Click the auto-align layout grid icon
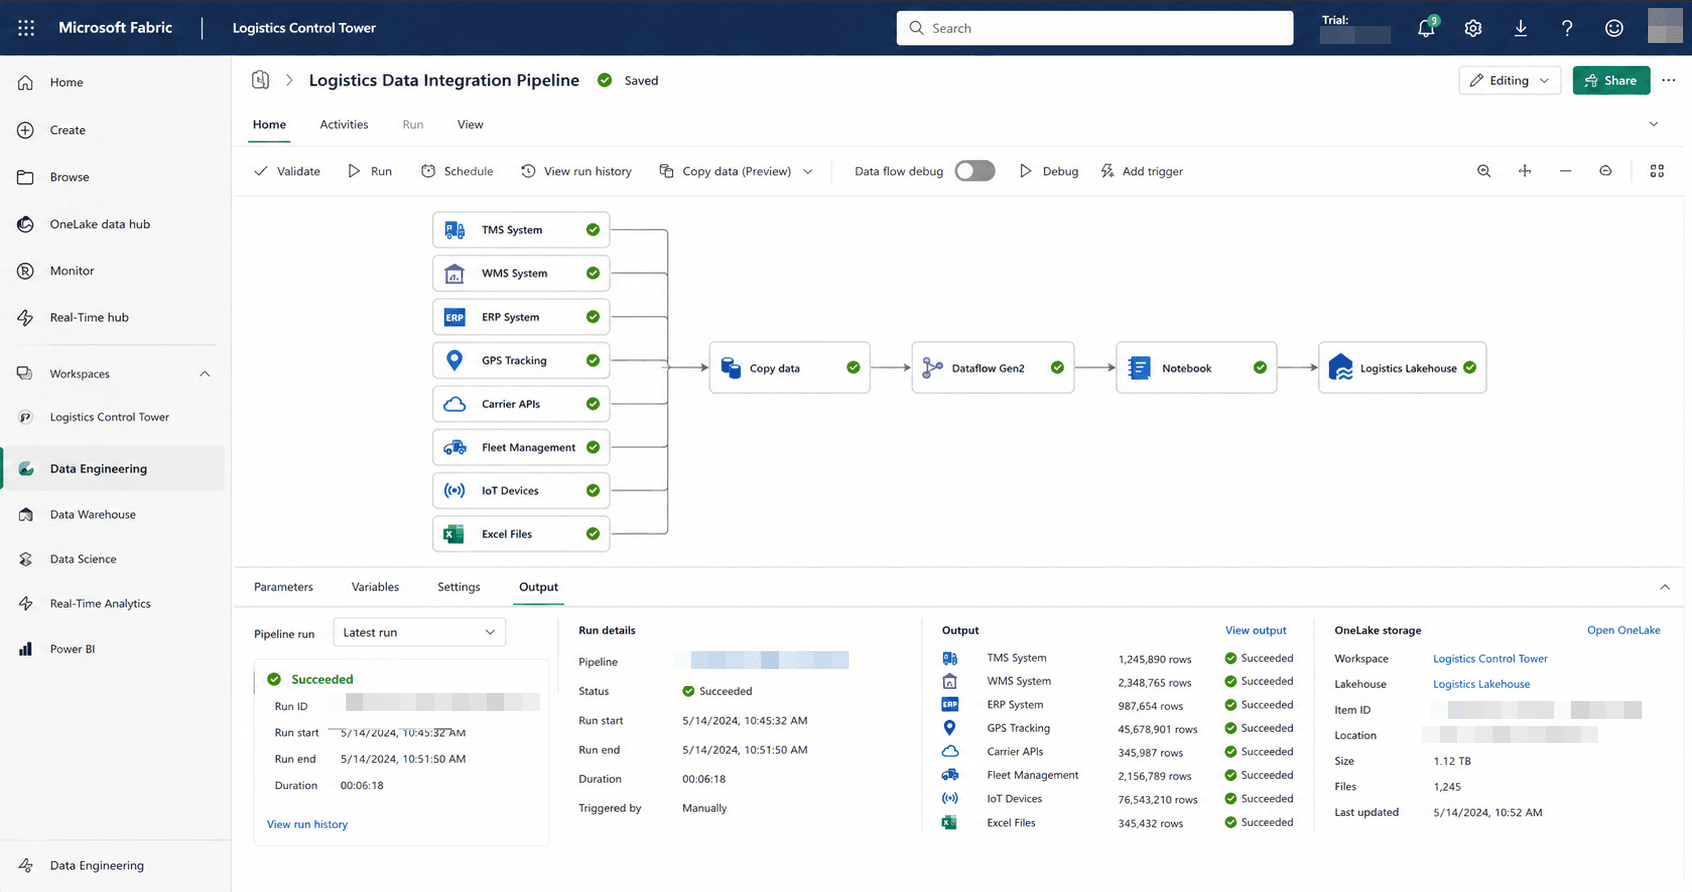The height and width of the screenshot is (892, 1692). 1657,171
